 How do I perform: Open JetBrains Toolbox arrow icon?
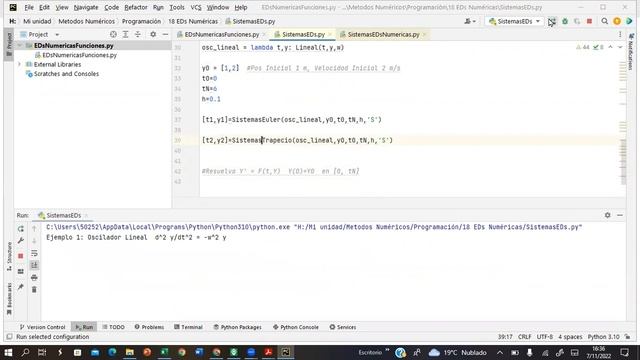point(629,21)
